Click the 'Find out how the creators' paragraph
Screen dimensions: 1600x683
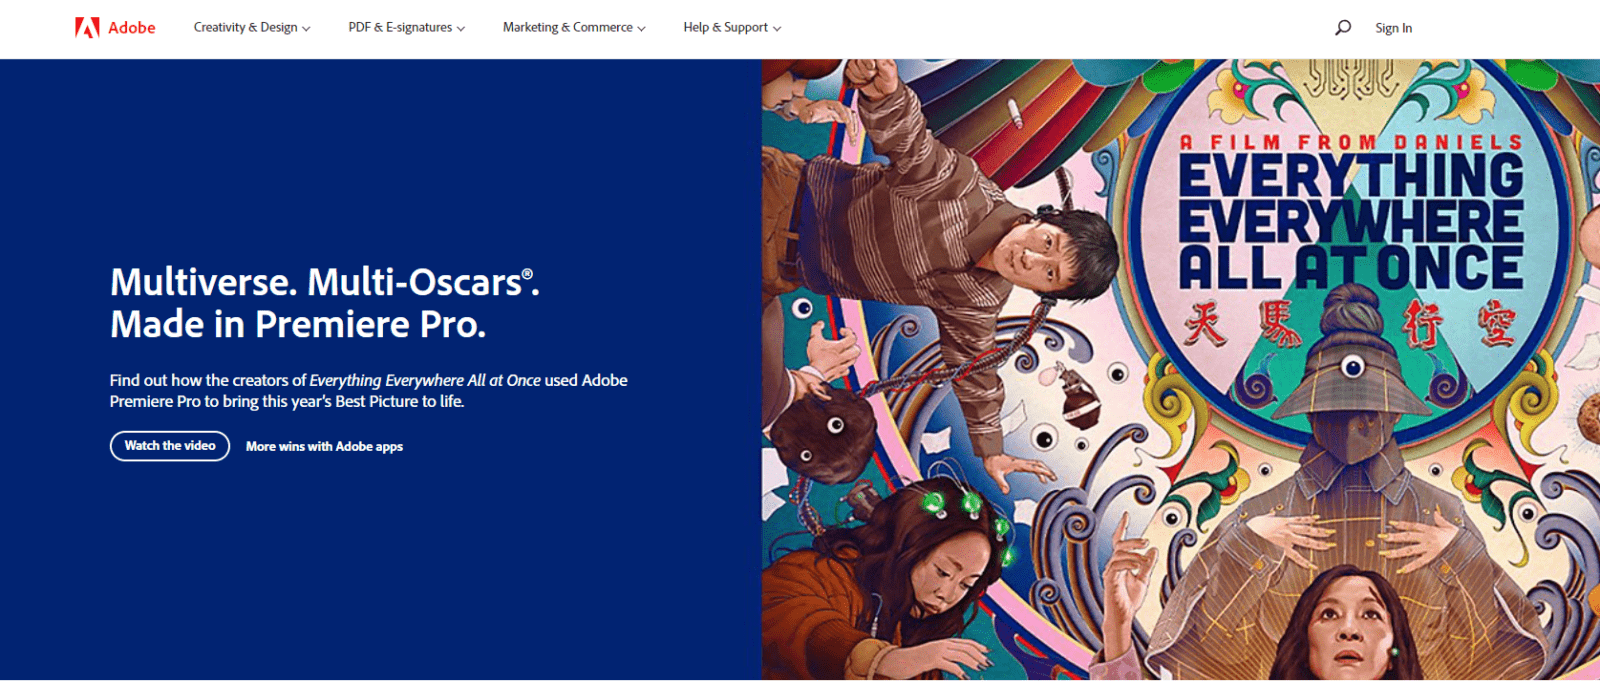369,391
